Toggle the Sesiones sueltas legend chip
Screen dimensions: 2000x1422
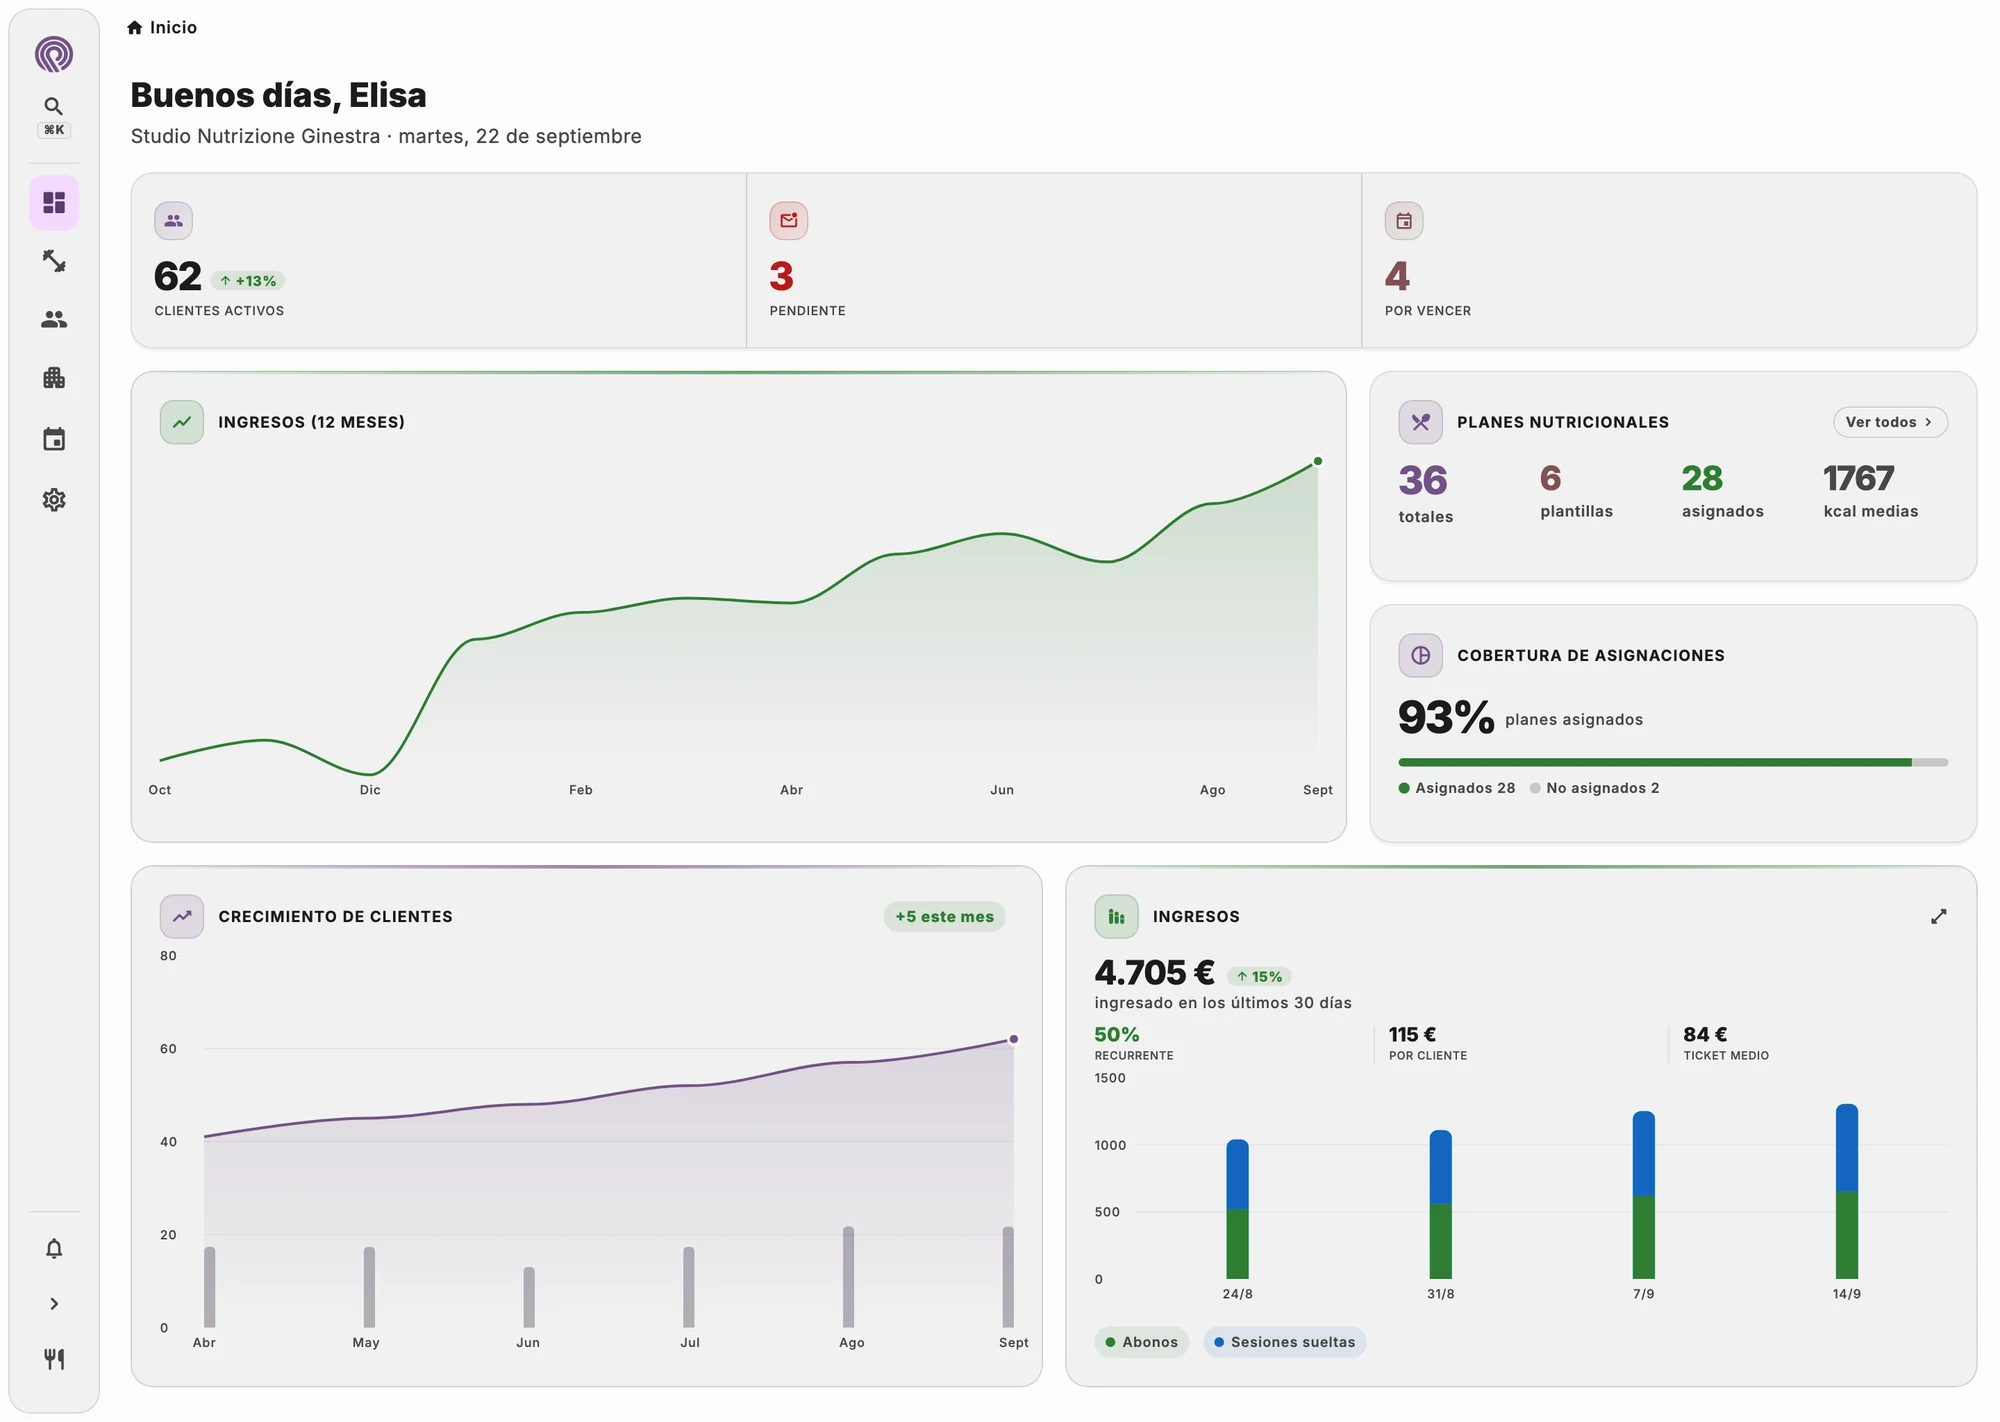pyautogui.click(x=1284, y=1342)
